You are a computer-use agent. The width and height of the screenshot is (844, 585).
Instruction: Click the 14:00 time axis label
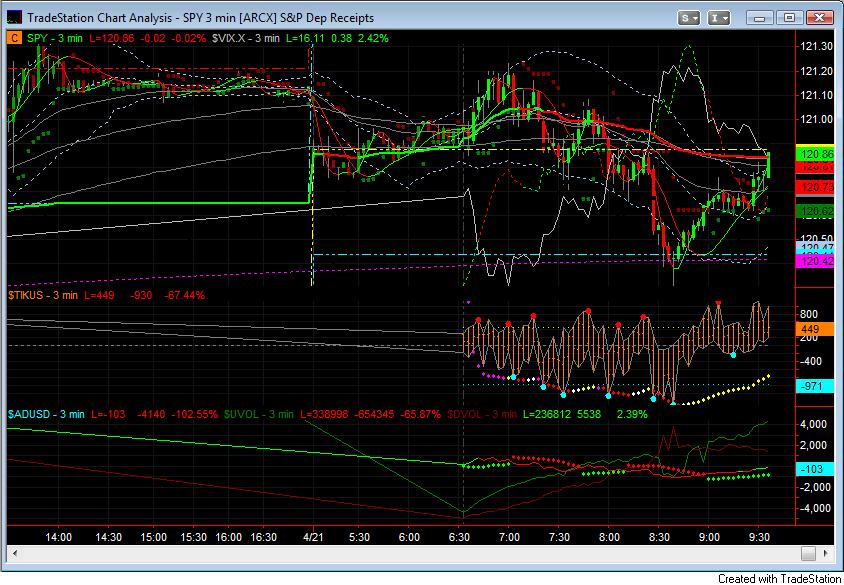[x=59, y=537]
